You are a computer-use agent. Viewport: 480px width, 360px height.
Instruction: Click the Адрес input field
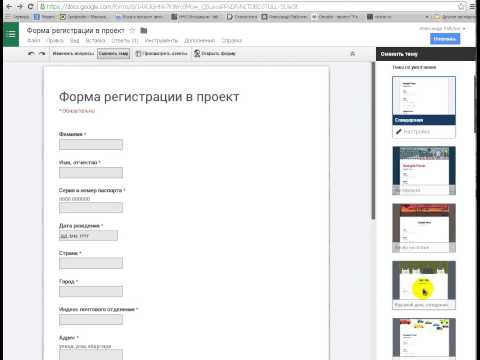pyautogui.click(x=91, y=354)
